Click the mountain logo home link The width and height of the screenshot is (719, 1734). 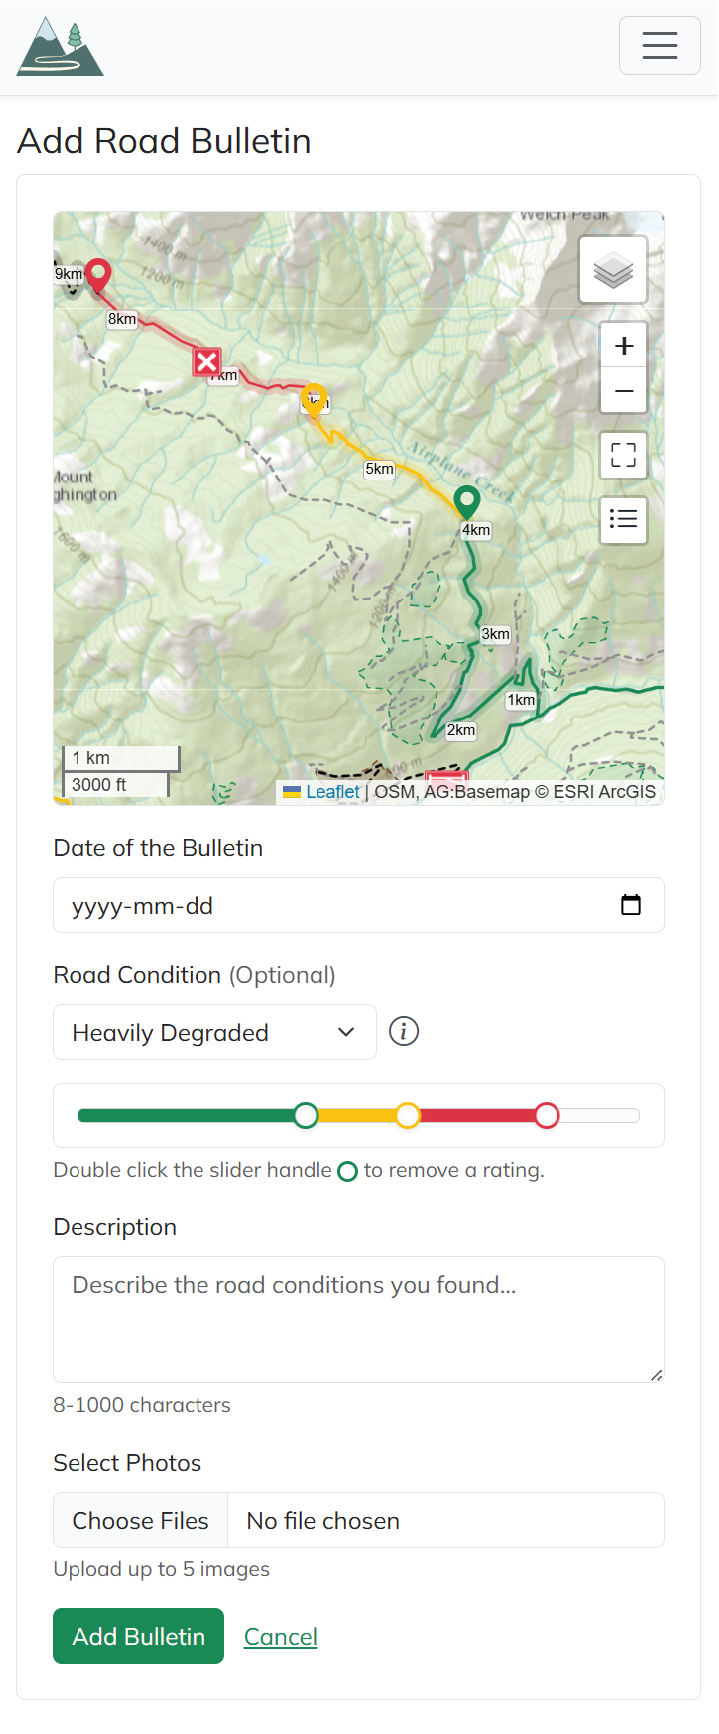pos(60,47)
